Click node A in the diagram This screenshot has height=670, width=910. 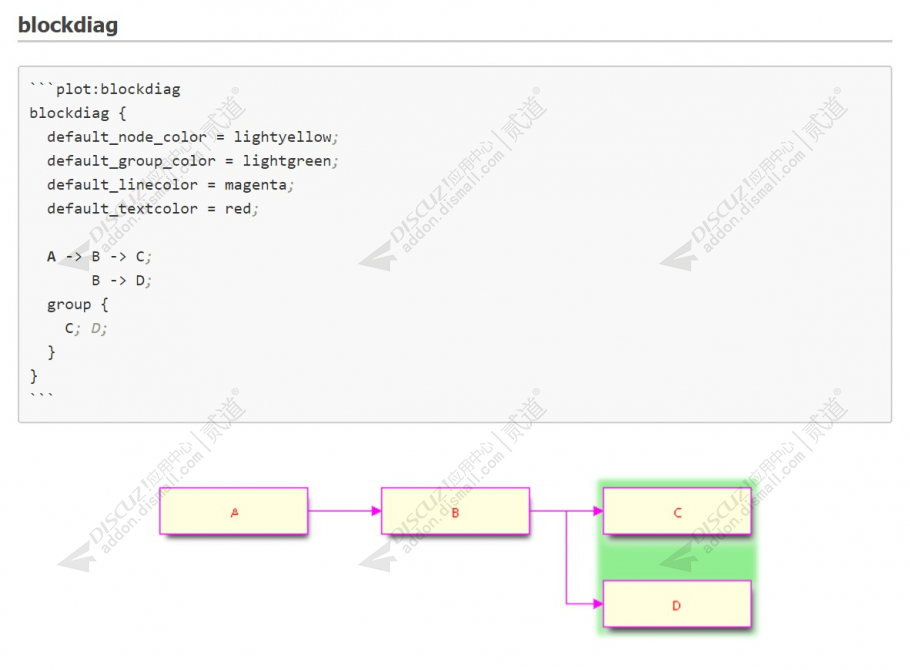point(234,511)
